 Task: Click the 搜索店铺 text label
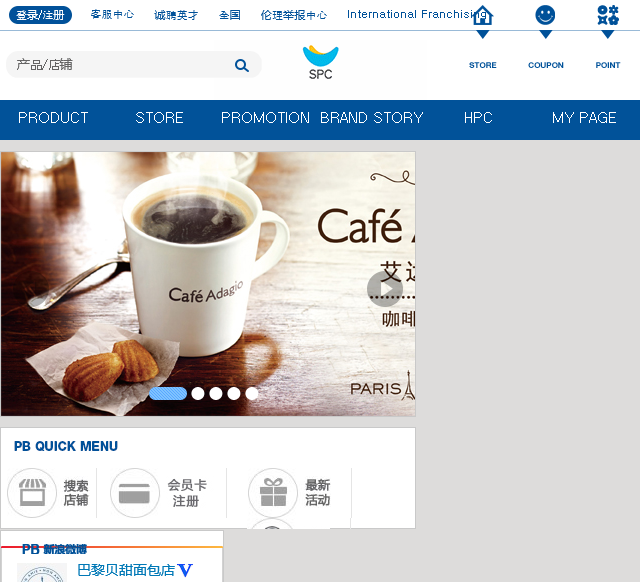[x=76, y=493]
